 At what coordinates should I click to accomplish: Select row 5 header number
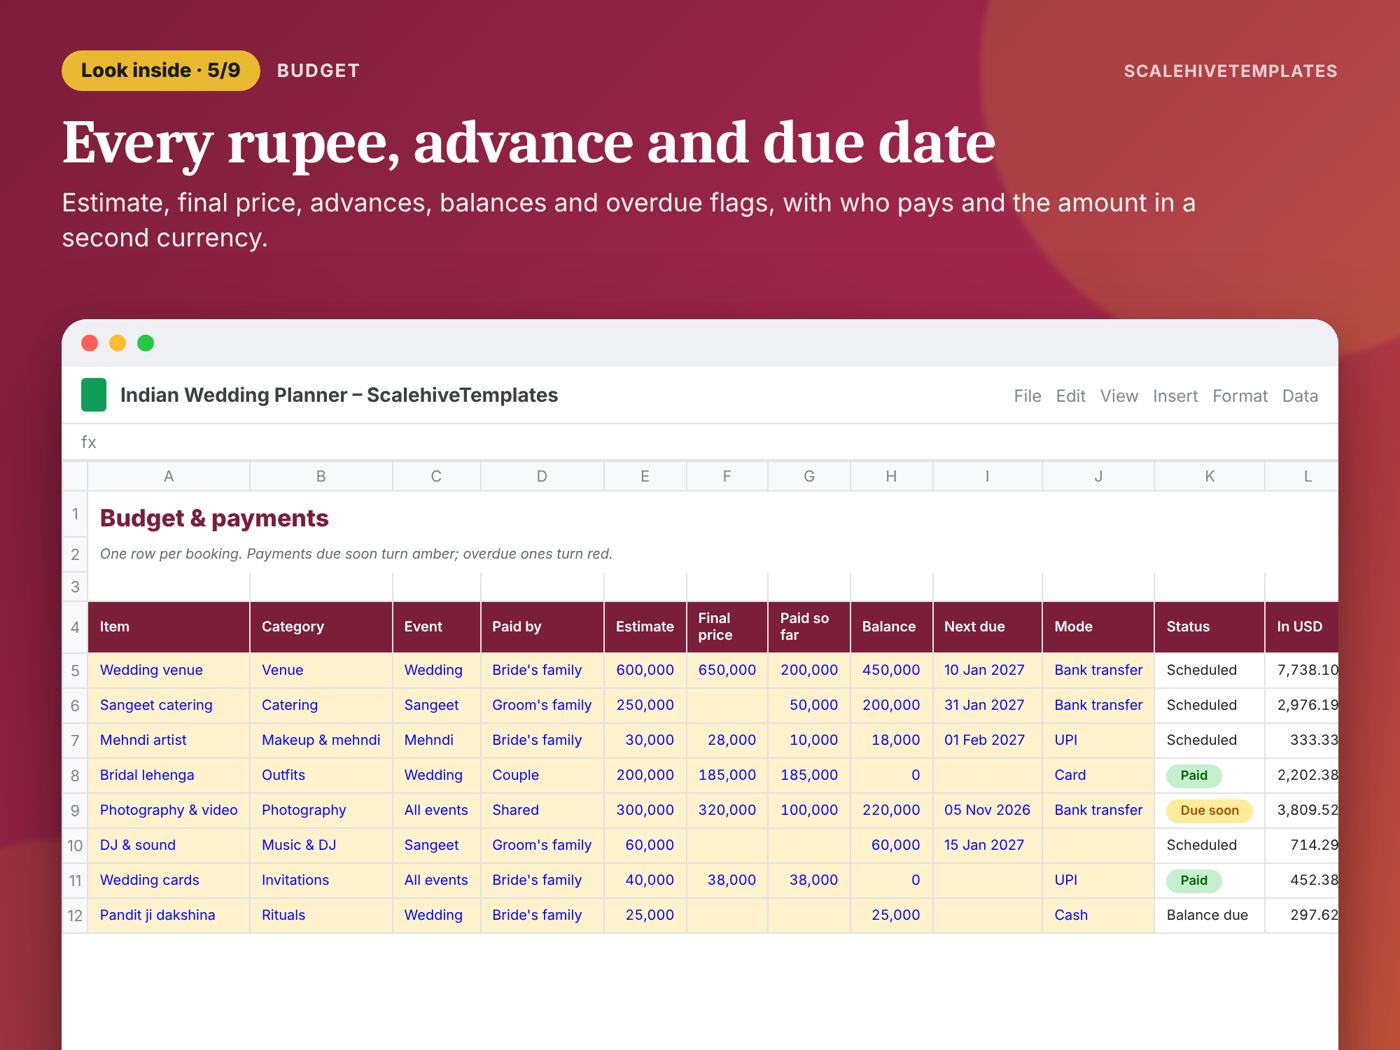tap(75, 670)
